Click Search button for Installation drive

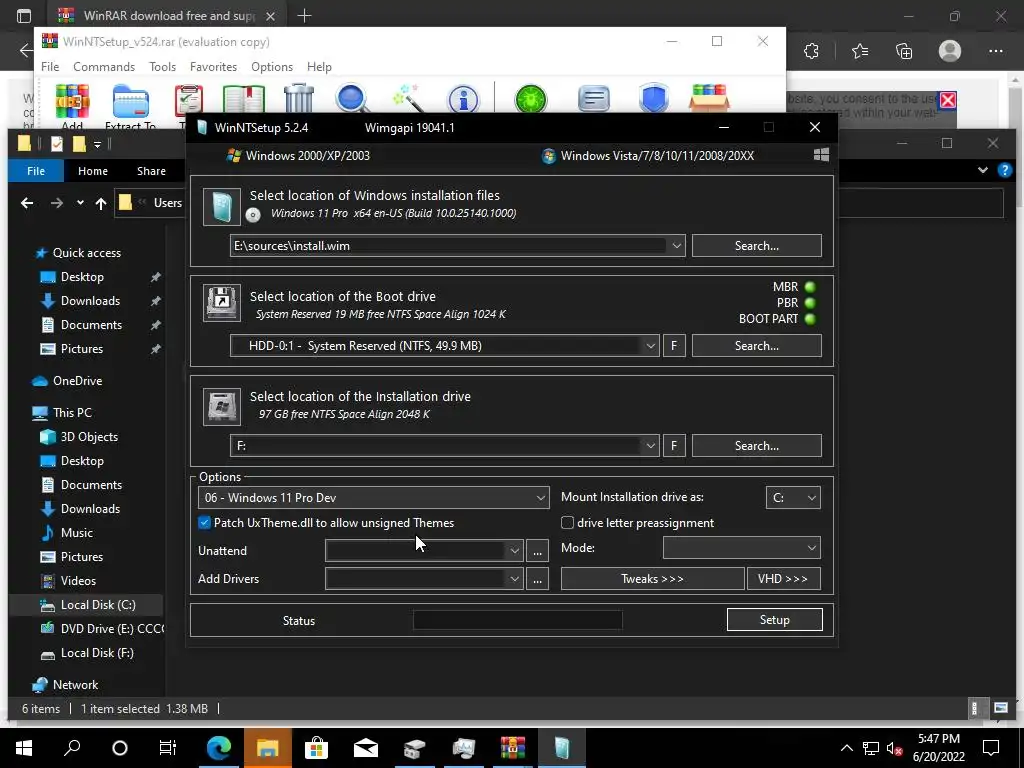tap(757, 445)
